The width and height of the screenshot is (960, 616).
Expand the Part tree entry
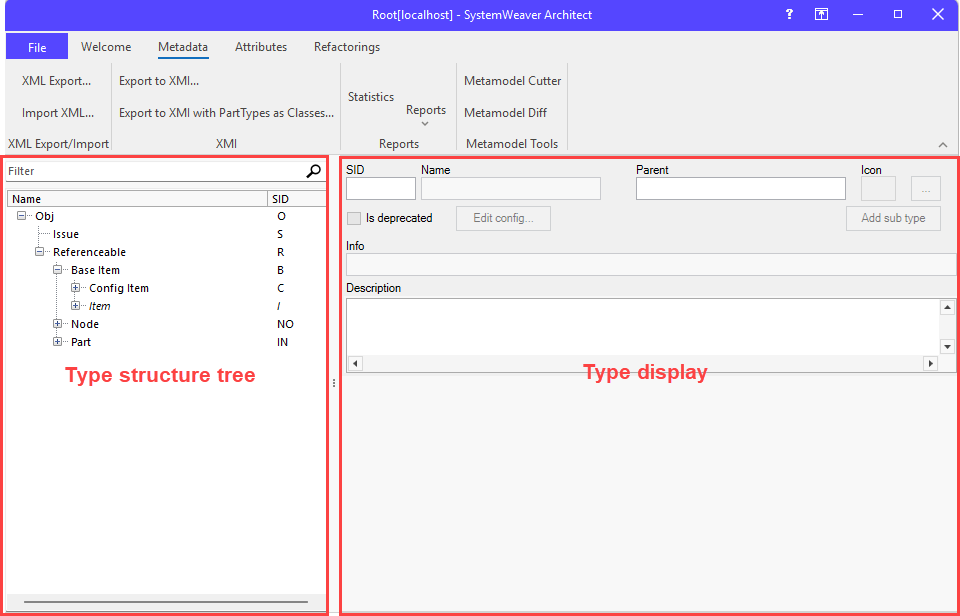coord(58,342)
